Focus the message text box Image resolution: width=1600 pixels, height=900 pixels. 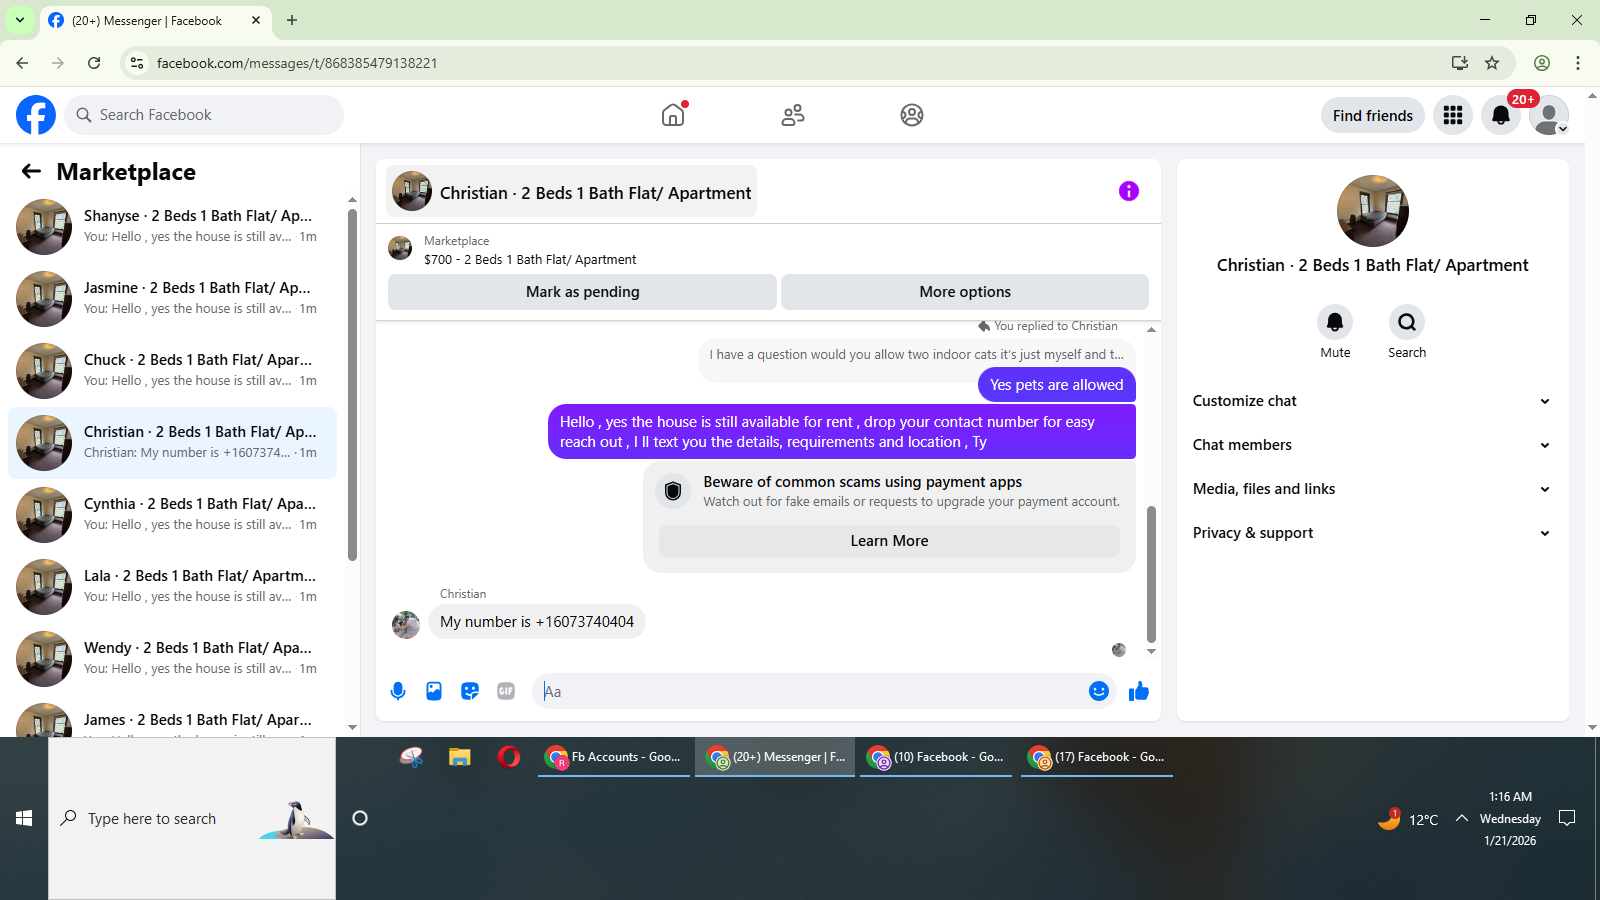coord(810,691)
